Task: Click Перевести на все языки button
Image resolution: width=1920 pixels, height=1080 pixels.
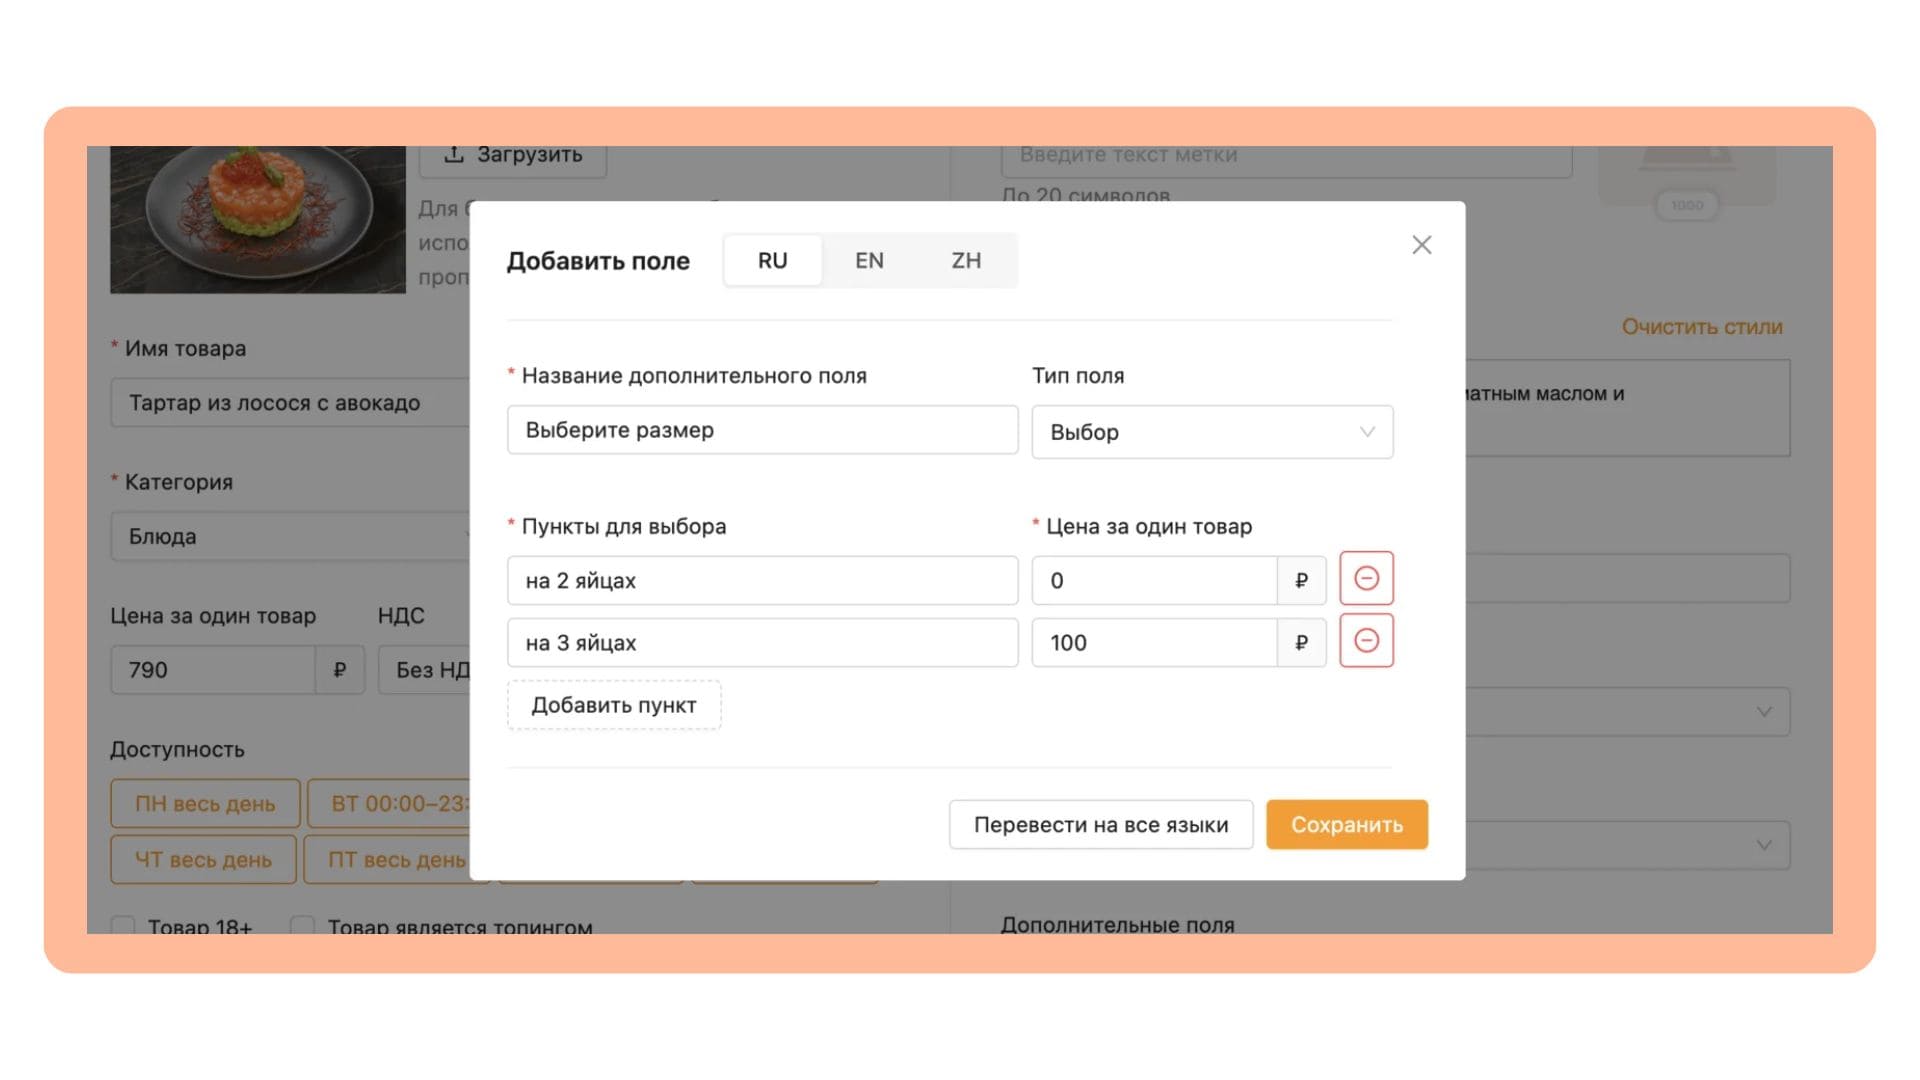Action: 1101,825
